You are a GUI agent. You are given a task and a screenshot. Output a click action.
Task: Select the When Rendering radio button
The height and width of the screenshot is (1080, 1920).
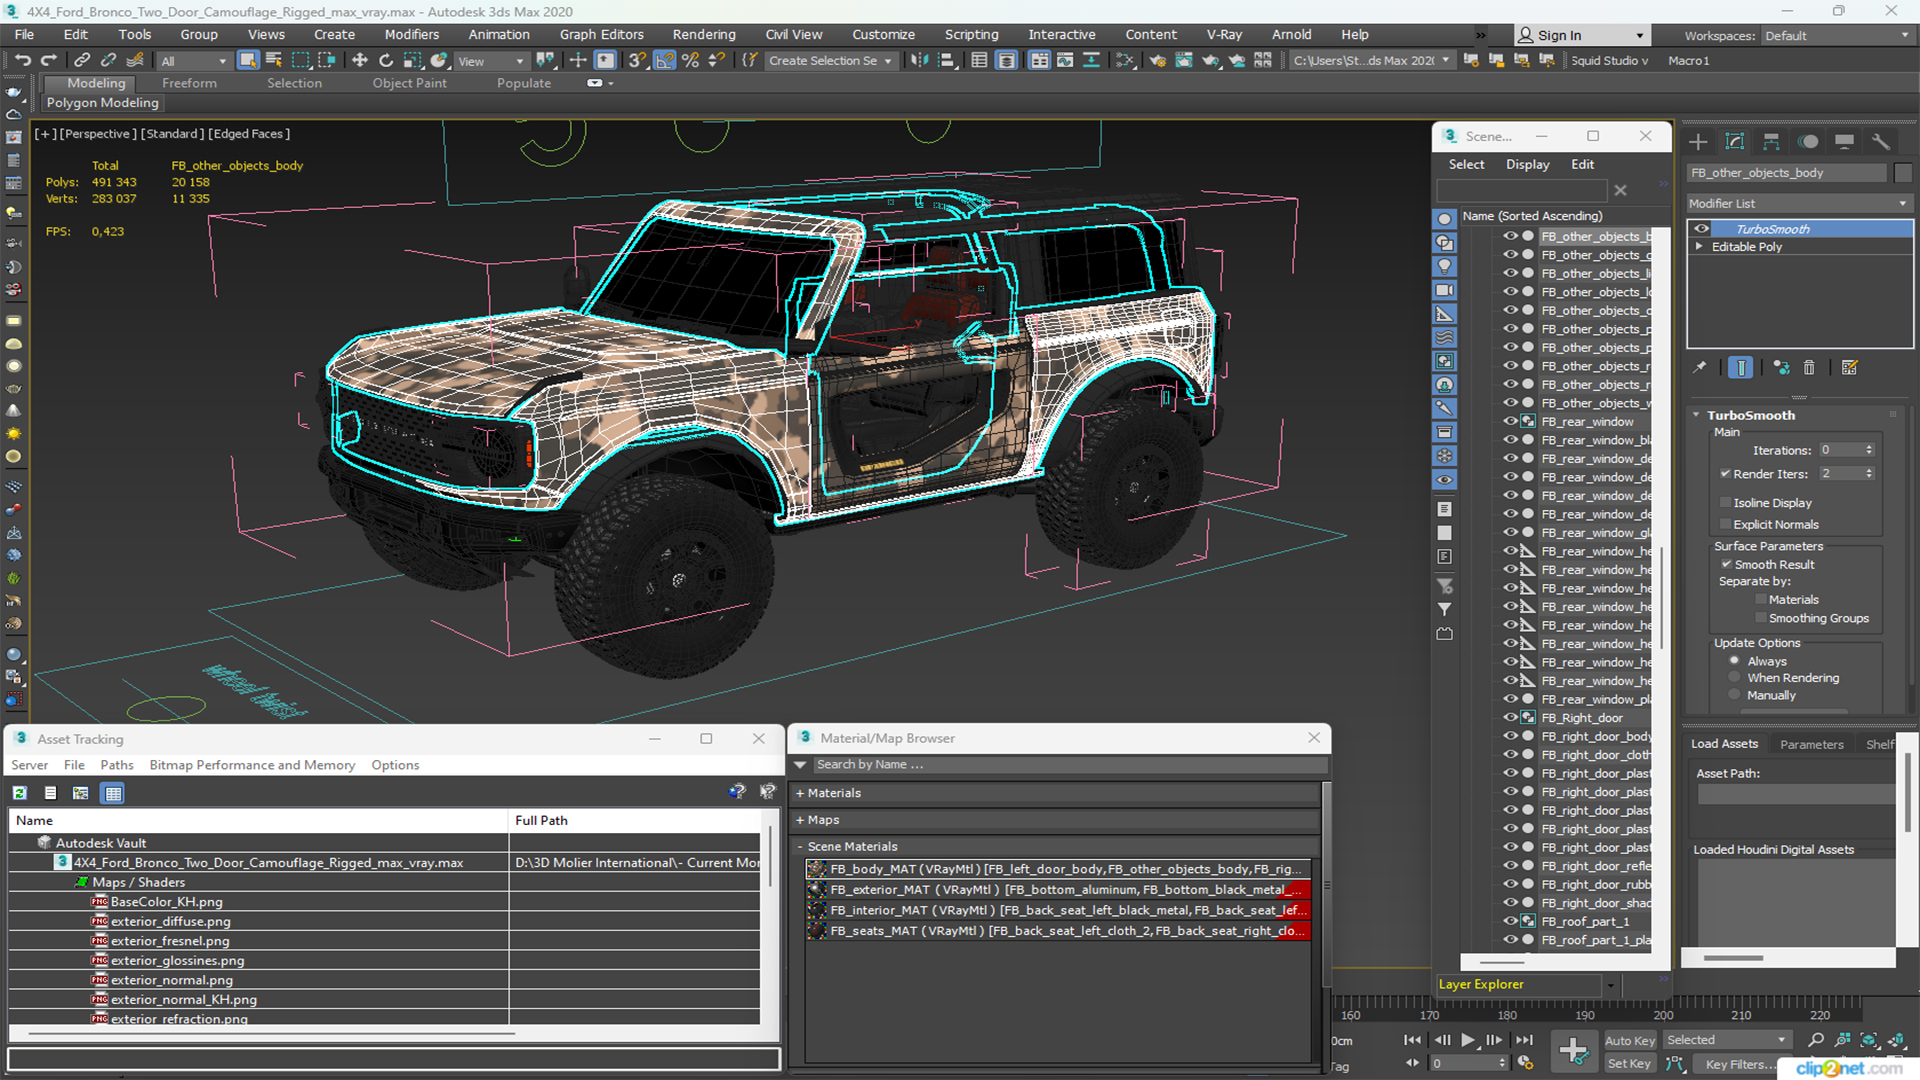[1734, 678]
